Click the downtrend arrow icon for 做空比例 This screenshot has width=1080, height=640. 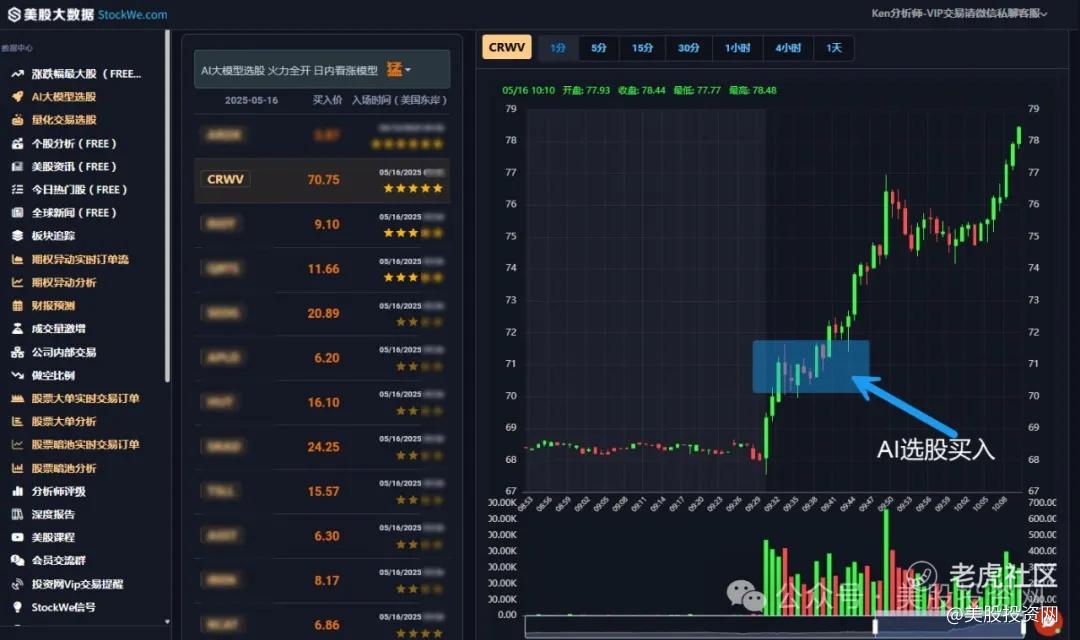17,375
